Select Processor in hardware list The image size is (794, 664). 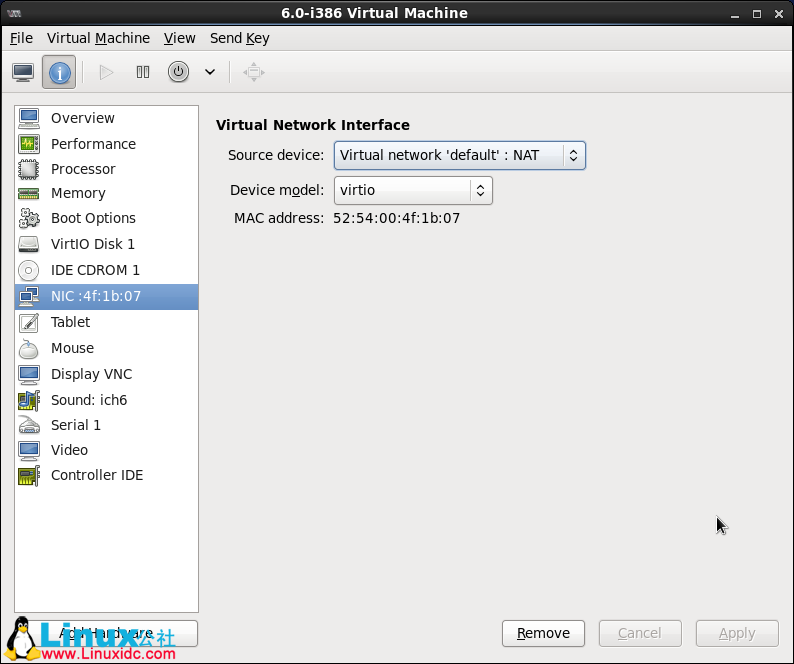click(106, 169)
